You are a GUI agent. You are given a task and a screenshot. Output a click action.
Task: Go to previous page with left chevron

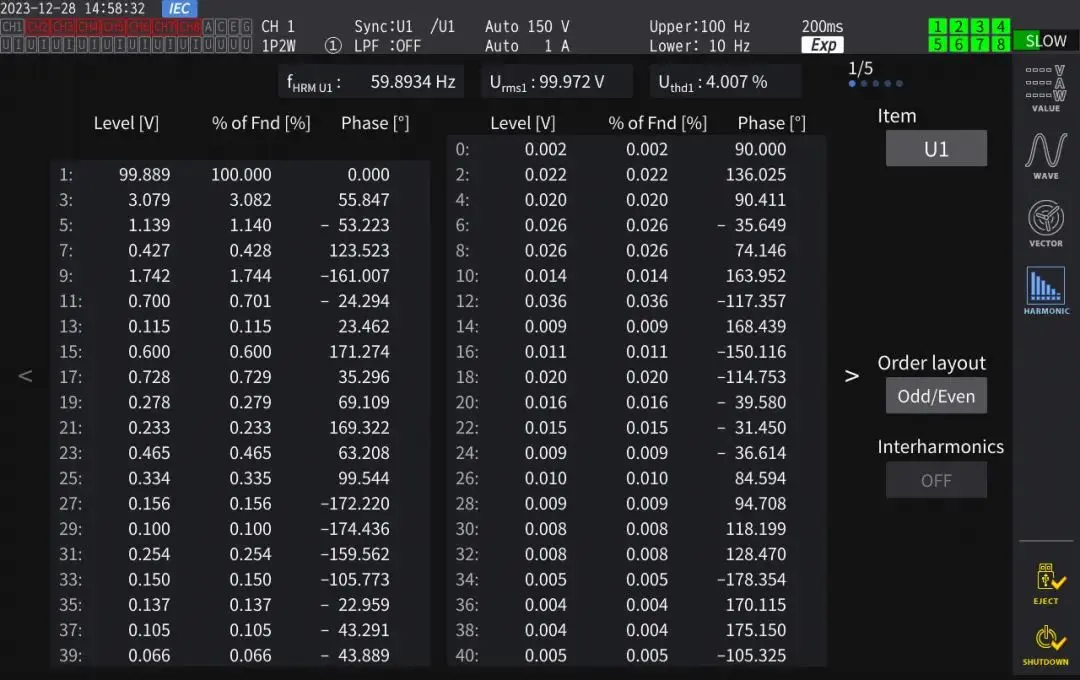[26, 376]
